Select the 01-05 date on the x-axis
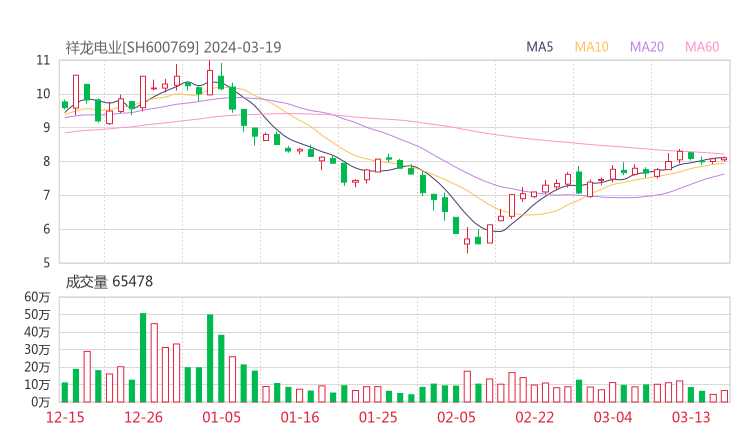This screenshot has width=740, height=440. [x=221, y=416]
